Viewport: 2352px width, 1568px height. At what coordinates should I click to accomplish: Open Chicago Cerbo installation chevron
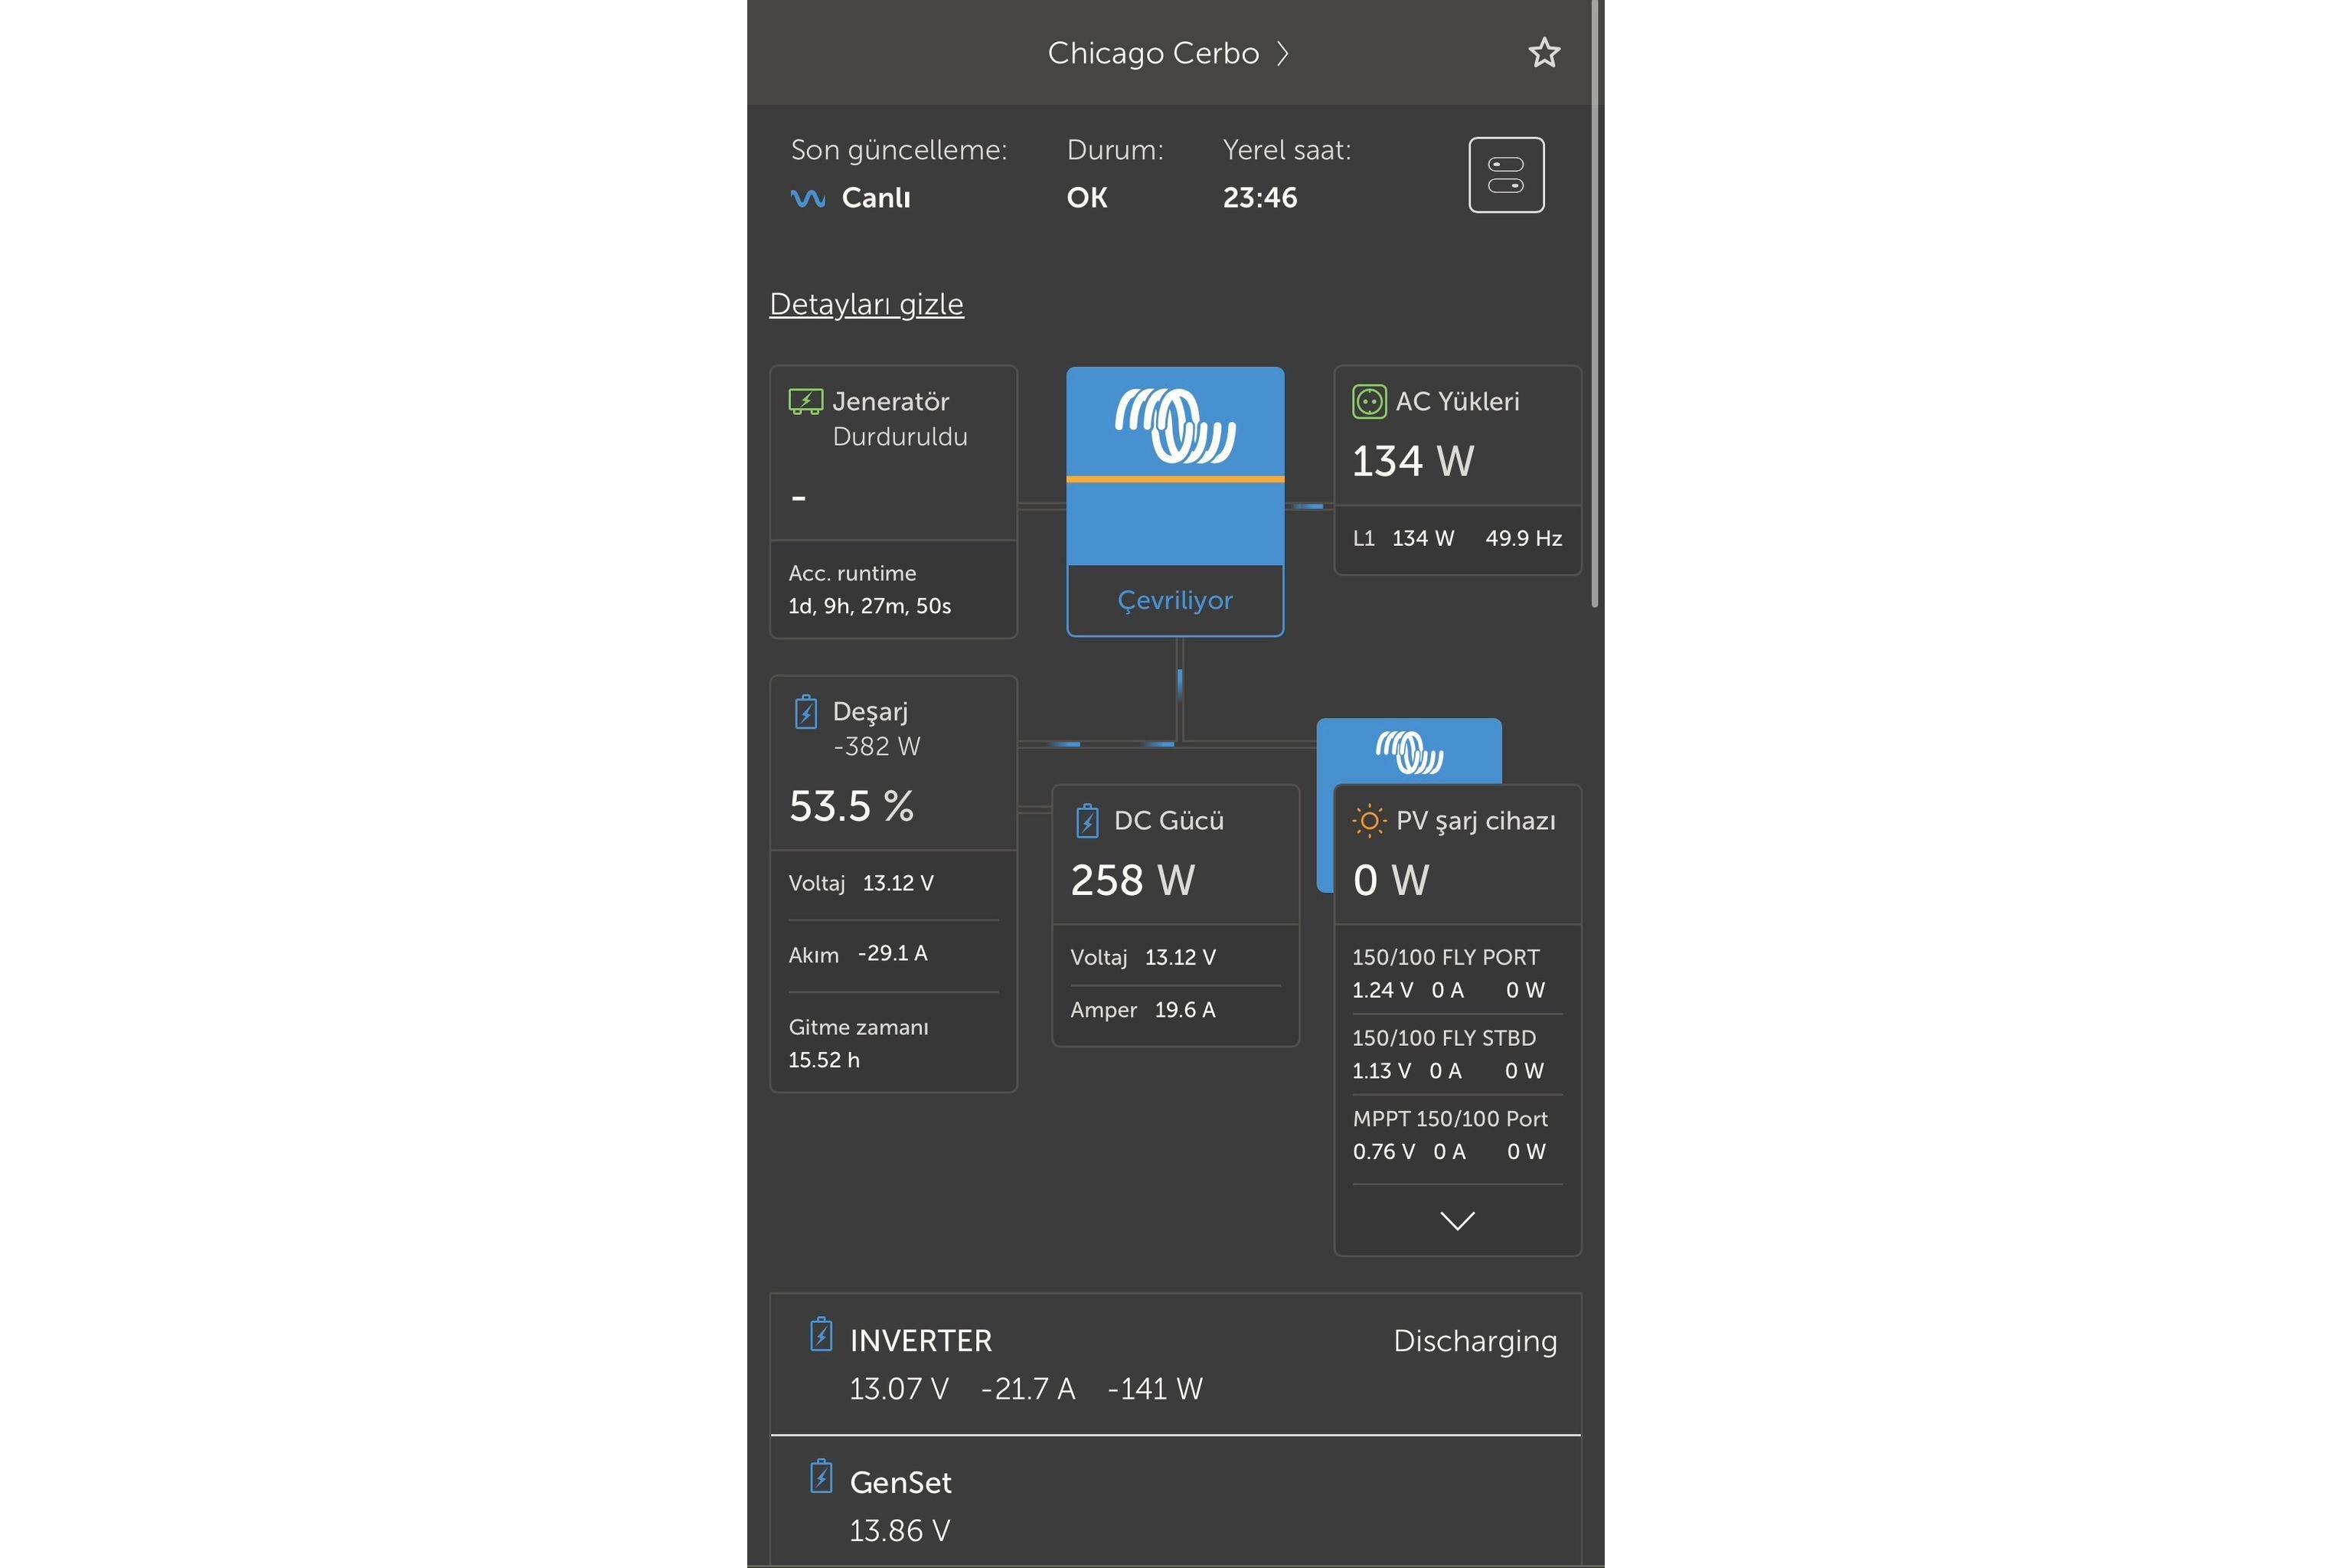point(1283,54)
